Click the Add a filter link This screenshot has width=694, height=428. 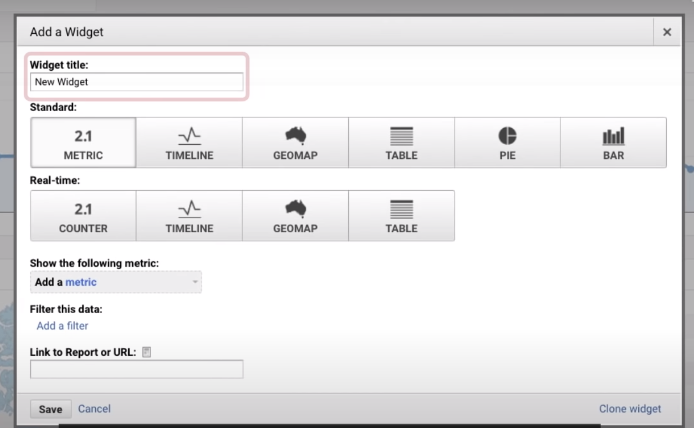(x=62, y=326)
